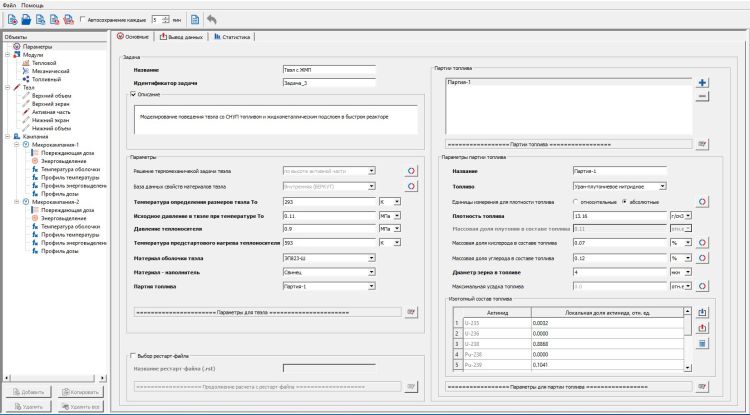Open the 'Файл' menu

(9, 5)
